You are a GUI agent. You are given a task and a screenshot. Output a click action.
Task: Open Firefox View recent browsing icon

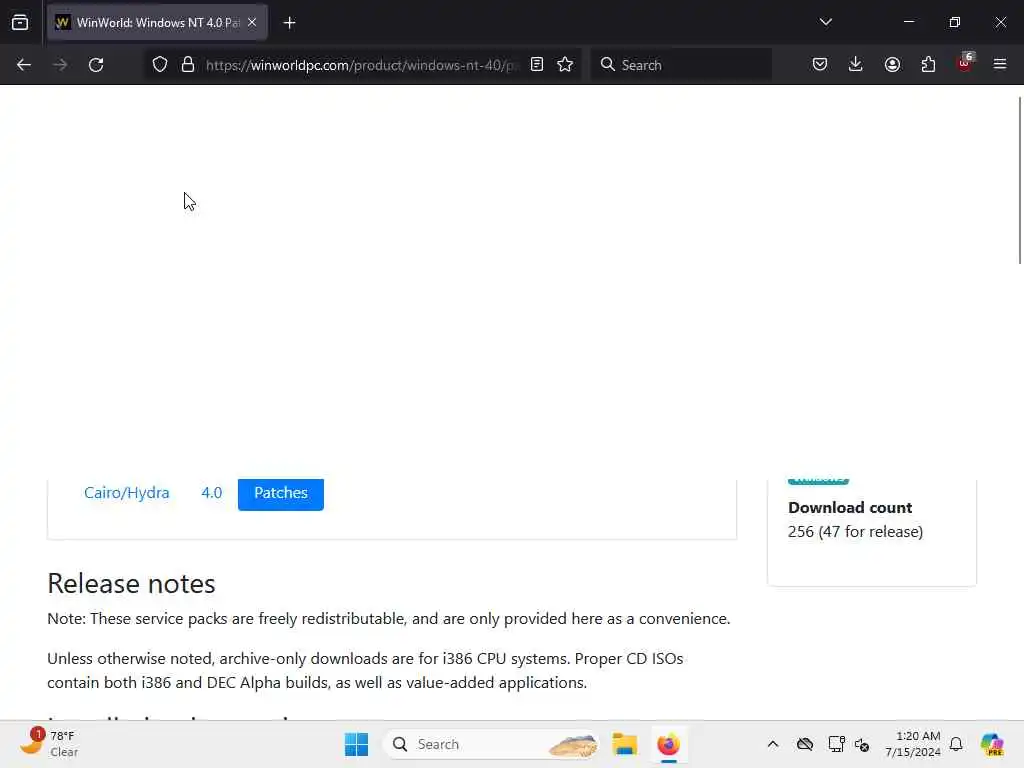(20, 22)
